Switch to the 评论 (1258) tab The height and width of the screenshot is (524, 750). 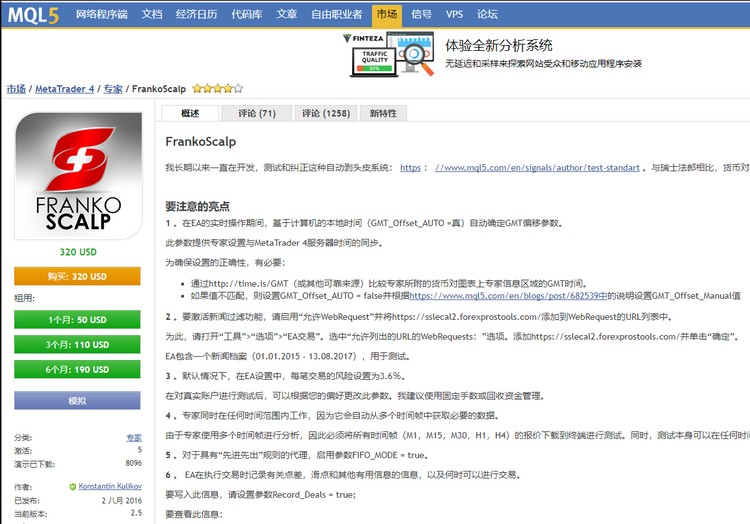326,113
